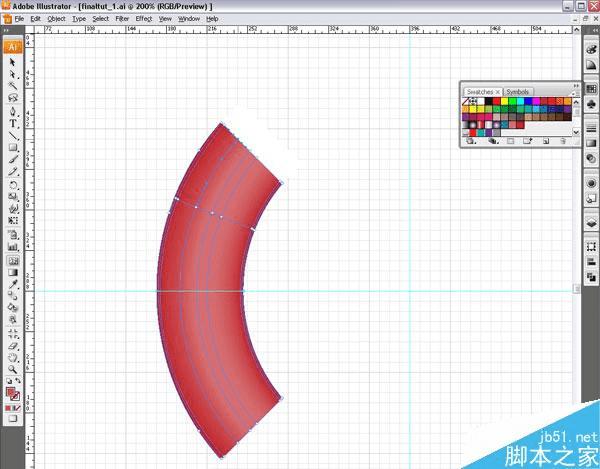The image size is (600, 469).
Task: Toggle the Swatches panel dock icon
Action: 591,89
